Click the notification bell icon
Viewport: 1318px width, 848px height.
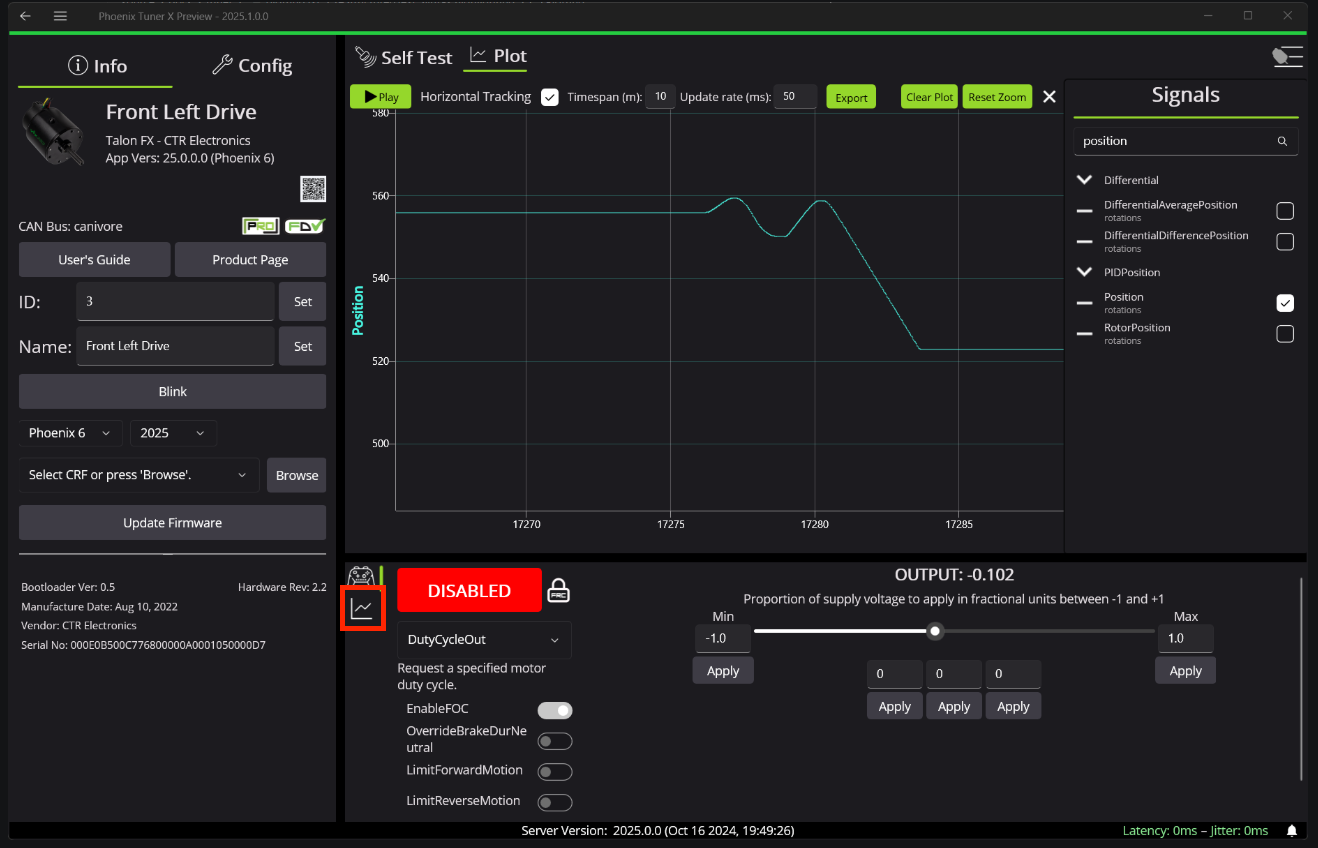click(1292, 831)
